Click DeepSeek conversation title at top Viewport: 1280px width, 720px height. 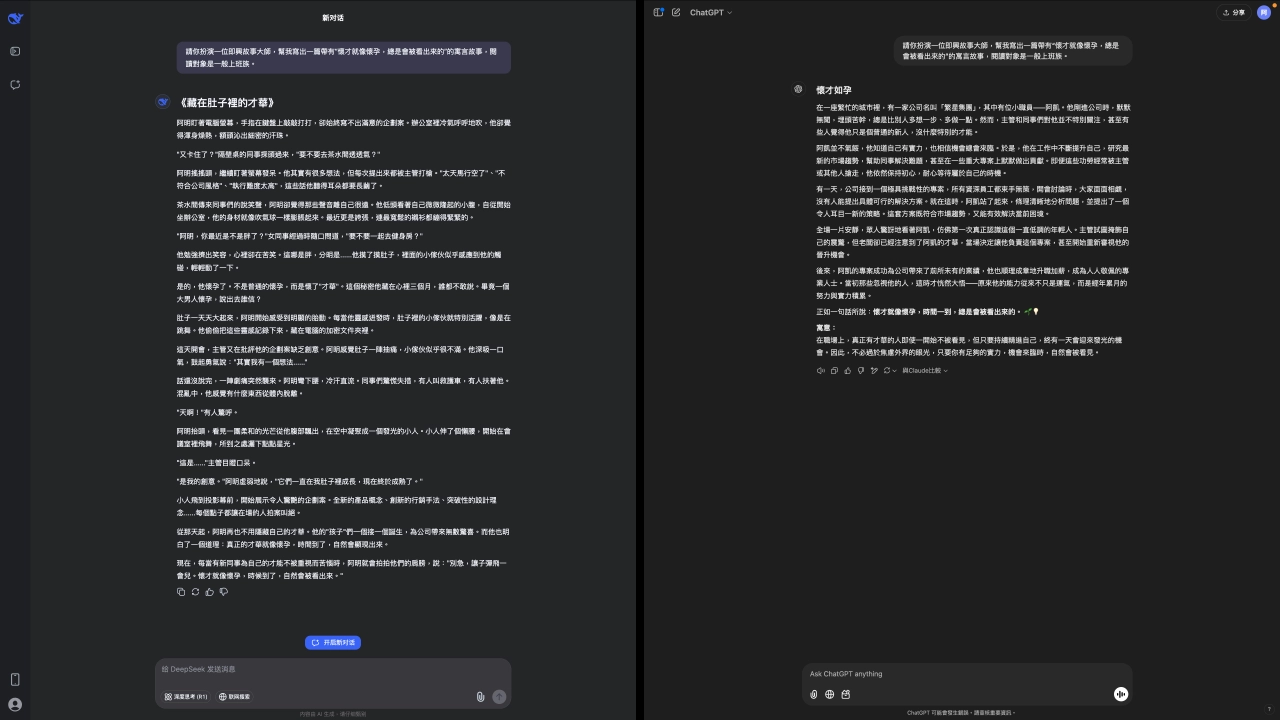click(x=333, y=18)
